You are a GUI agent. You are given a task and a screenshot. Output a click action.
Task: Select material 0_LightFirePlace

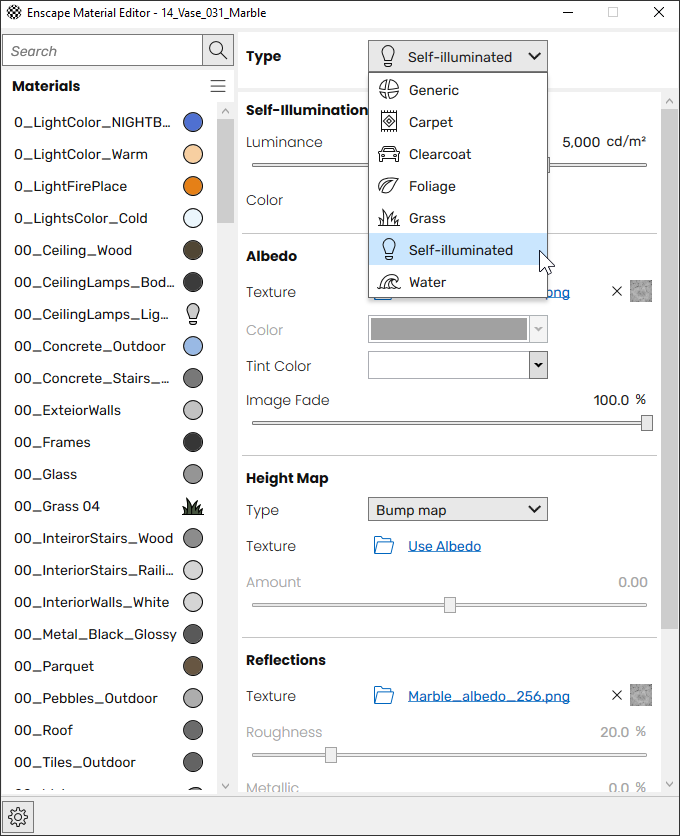[x=108, y=186]
